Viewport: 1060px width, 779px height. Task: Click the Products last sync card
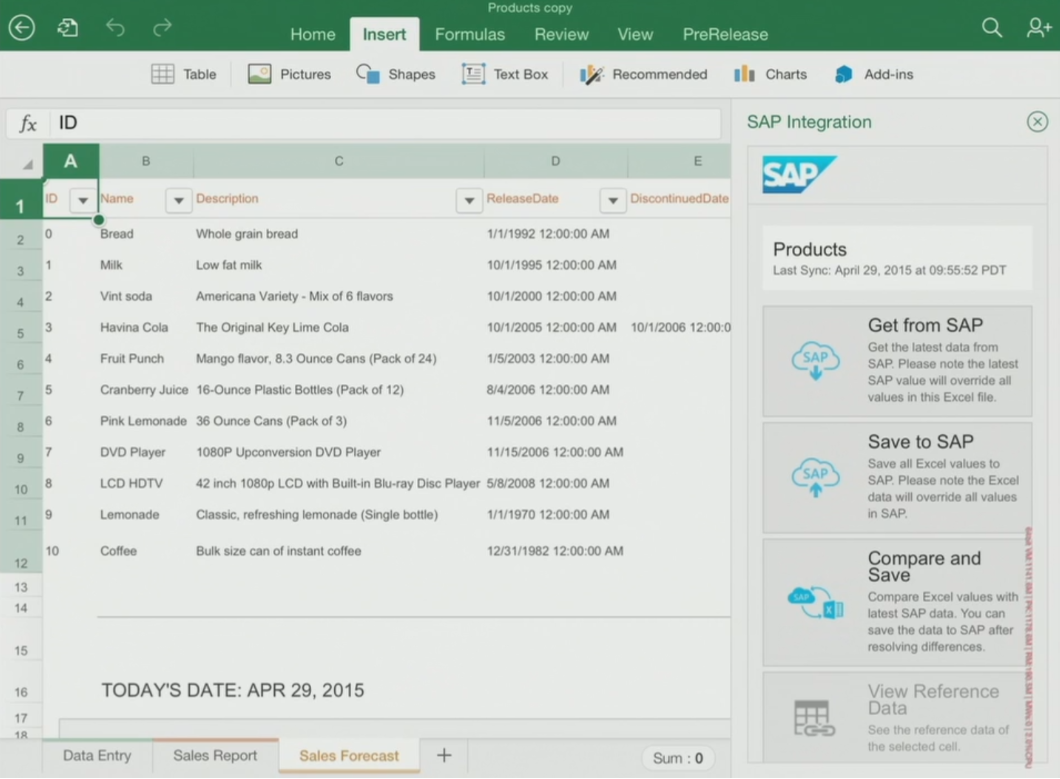coord(897,258)
